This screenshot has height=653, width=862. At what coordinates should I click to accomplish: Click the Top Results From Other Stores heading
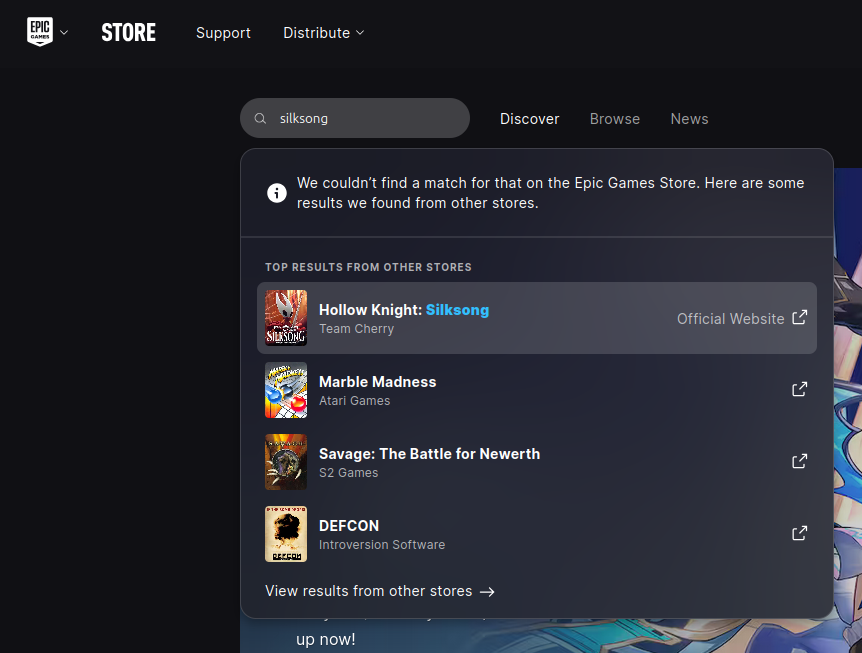click(368, 267)
